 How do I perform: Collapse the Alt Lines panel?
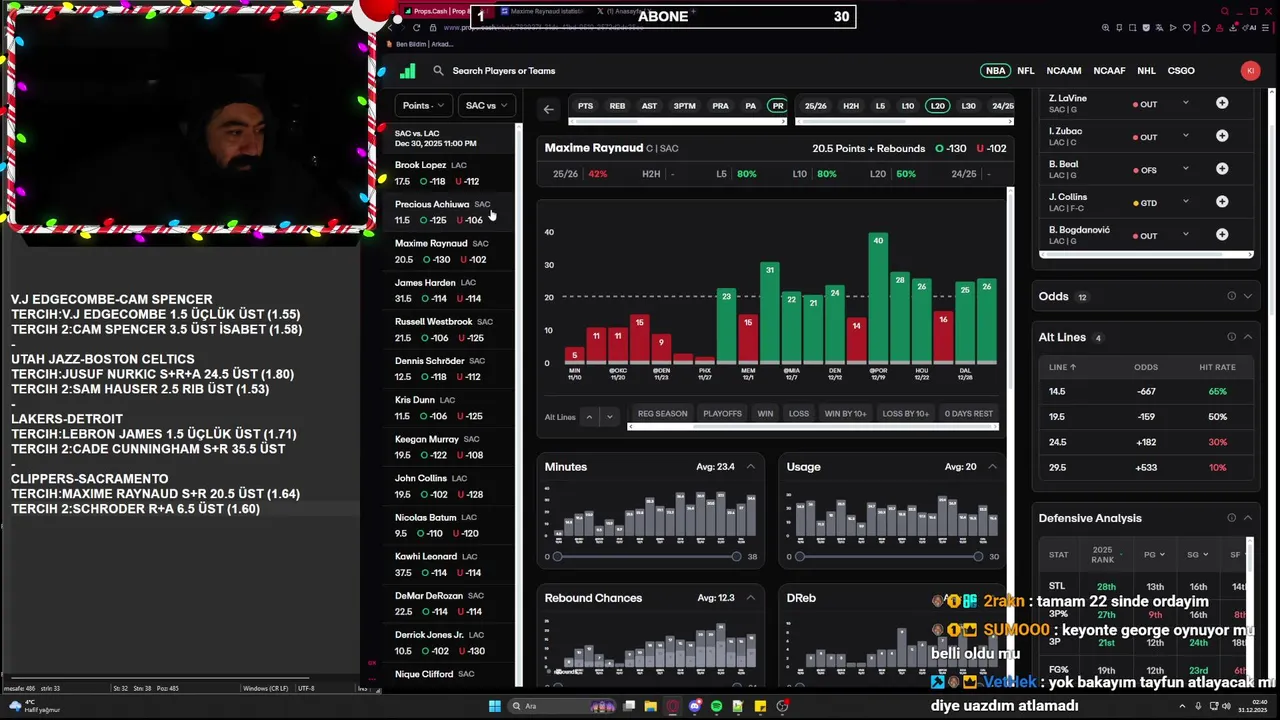point(1247,337)
